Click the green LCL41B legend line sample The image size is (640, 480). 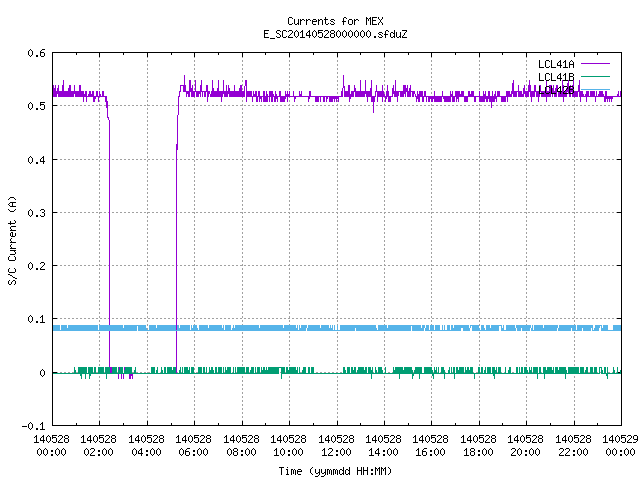click(x=595, y=76)
